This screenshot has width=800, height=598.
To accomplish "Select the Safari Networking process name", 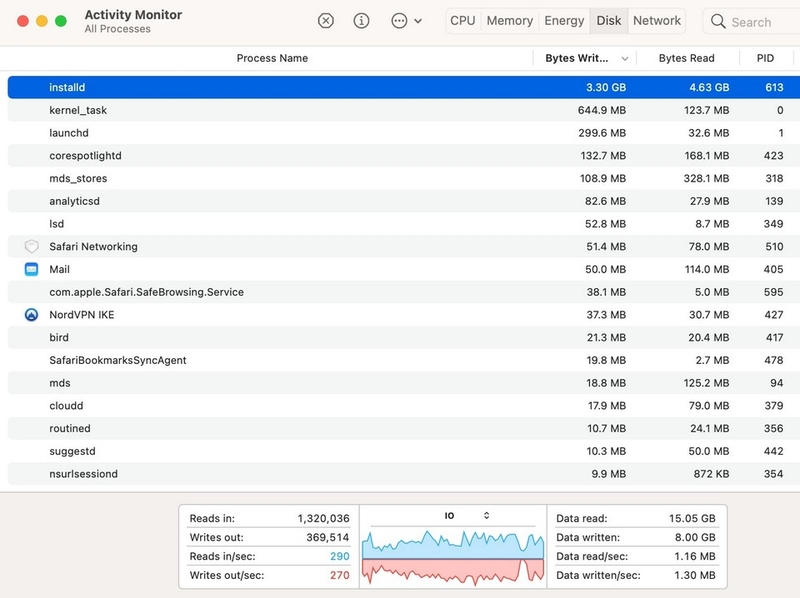I will (93, 246).
